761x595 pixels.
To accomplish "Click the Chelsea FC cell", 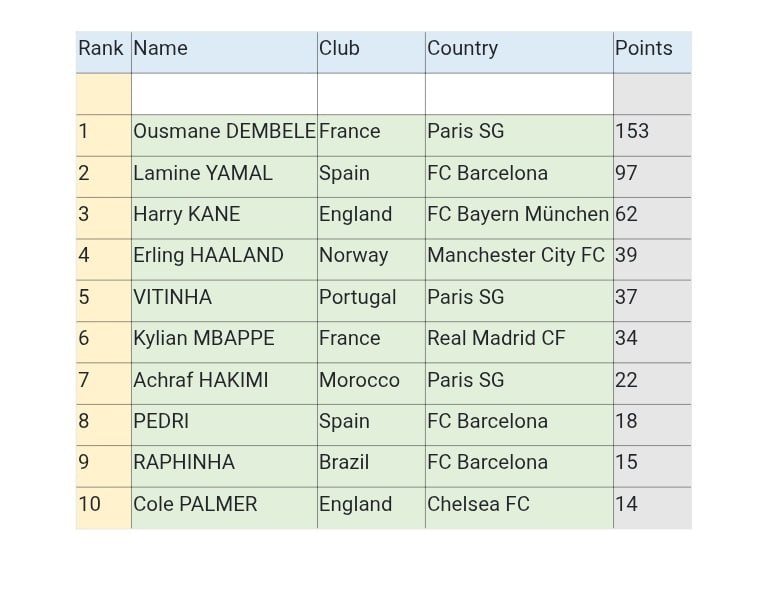I will [x=518, y=505].
